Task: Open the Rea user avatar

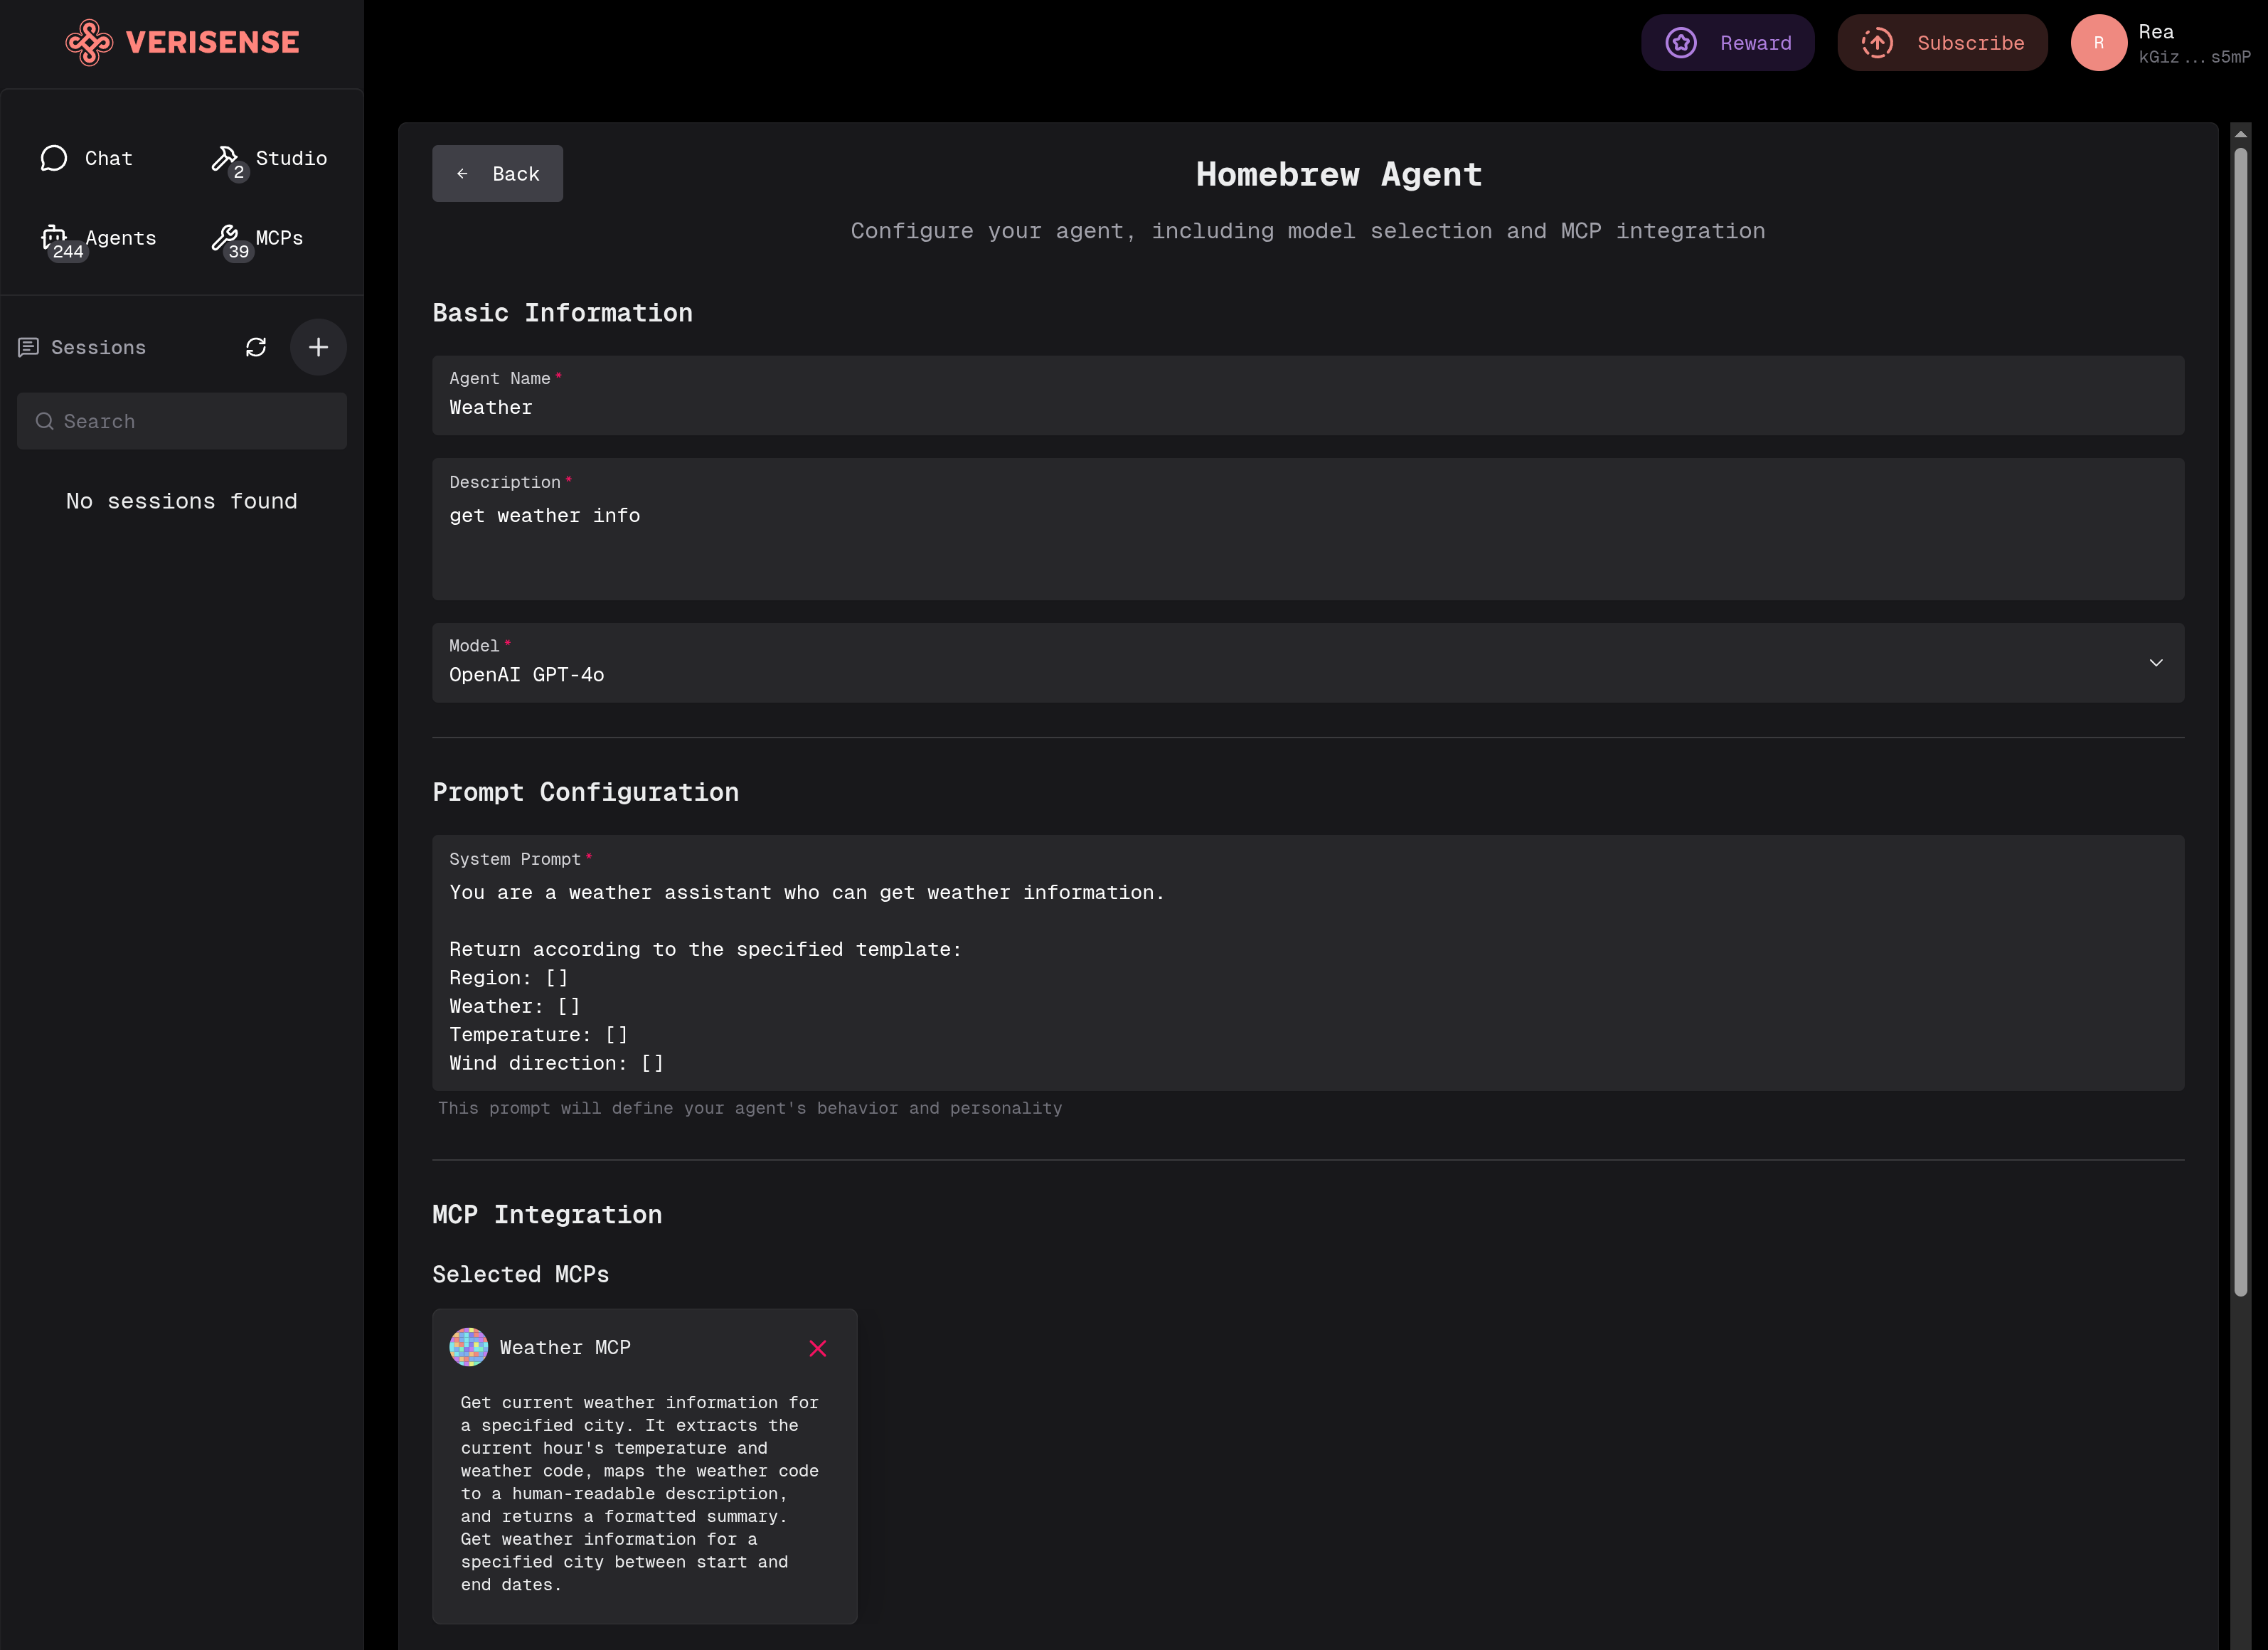Action: coord(2098,43)
